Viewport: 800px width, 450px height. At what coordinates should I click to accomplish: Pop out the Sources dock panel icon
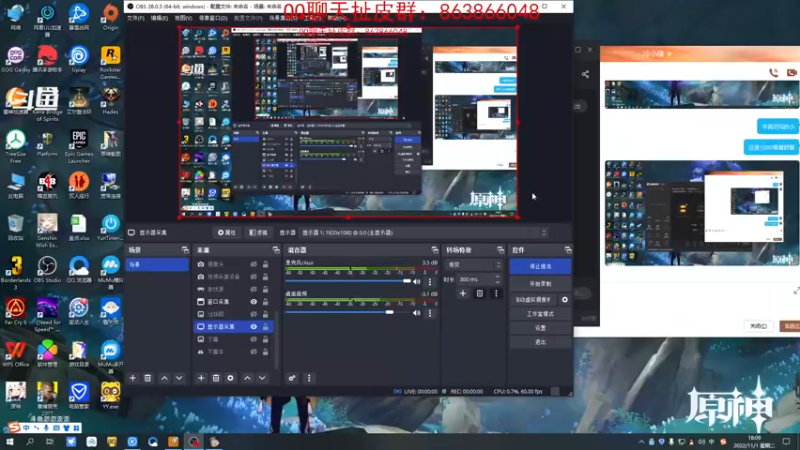click(x=276, y=250)
